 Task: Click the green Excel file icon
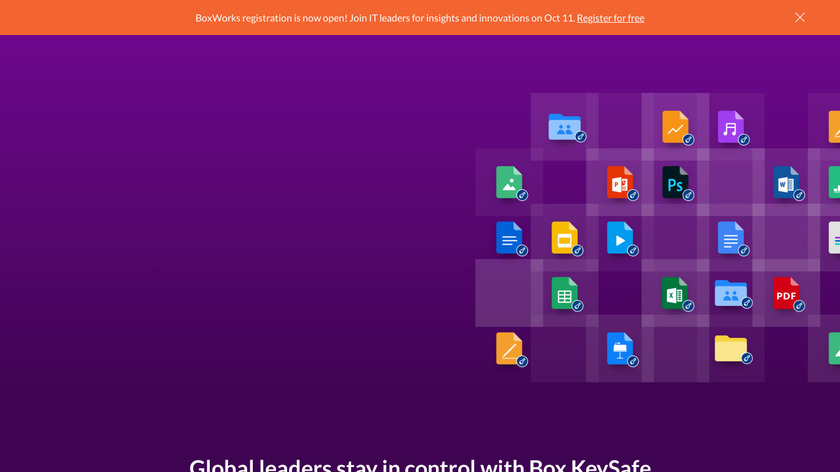coord(676,293)
